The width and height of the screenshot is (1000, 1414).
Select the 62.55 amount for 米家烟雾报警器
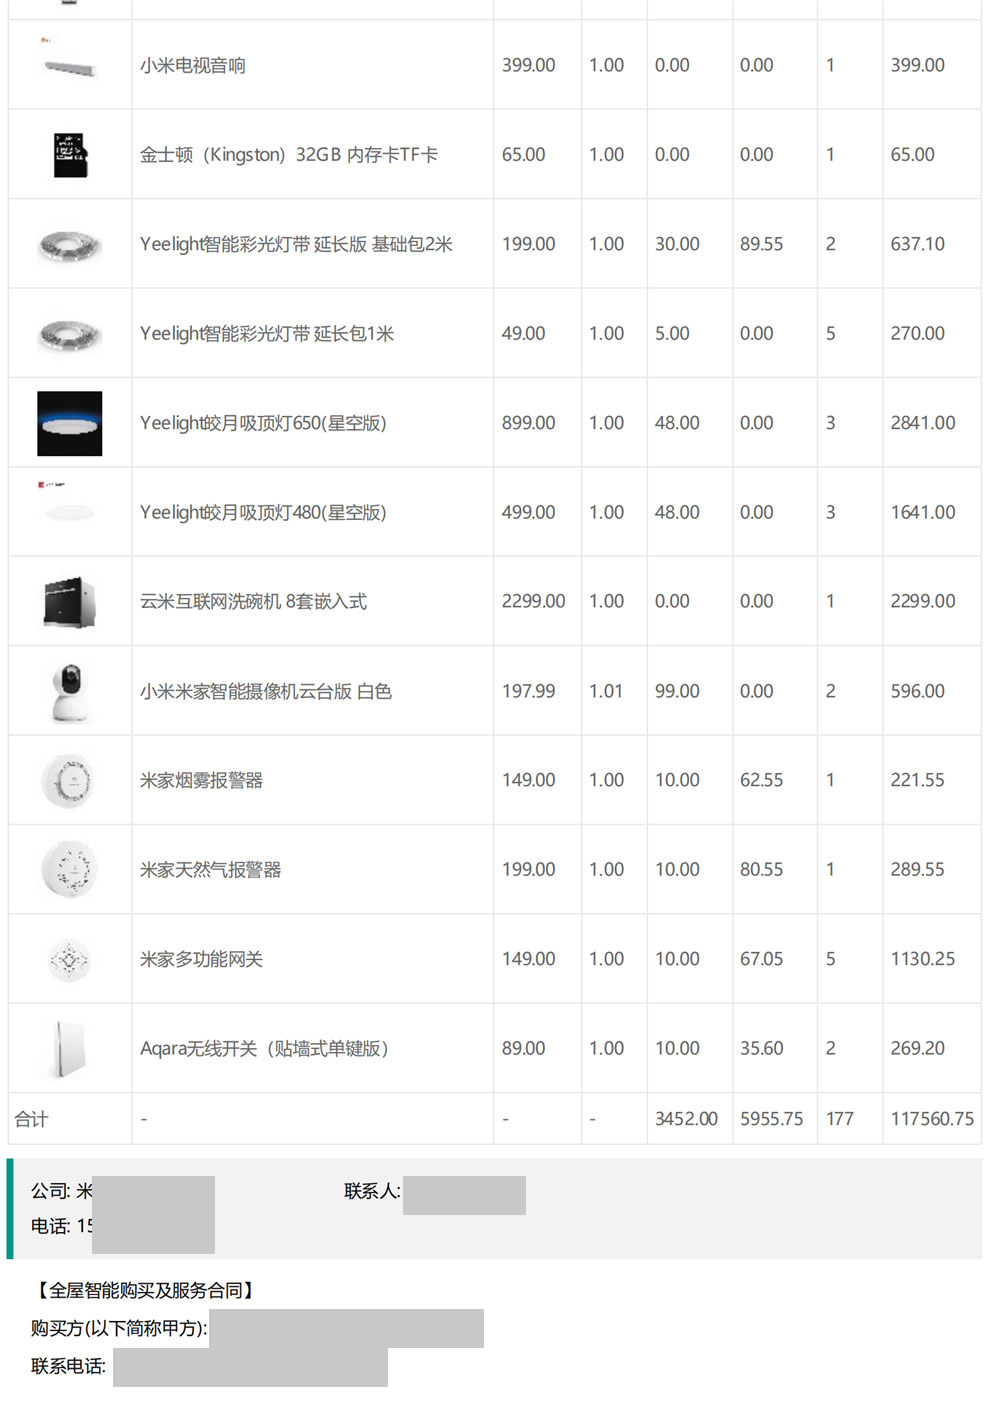point(762,780)
